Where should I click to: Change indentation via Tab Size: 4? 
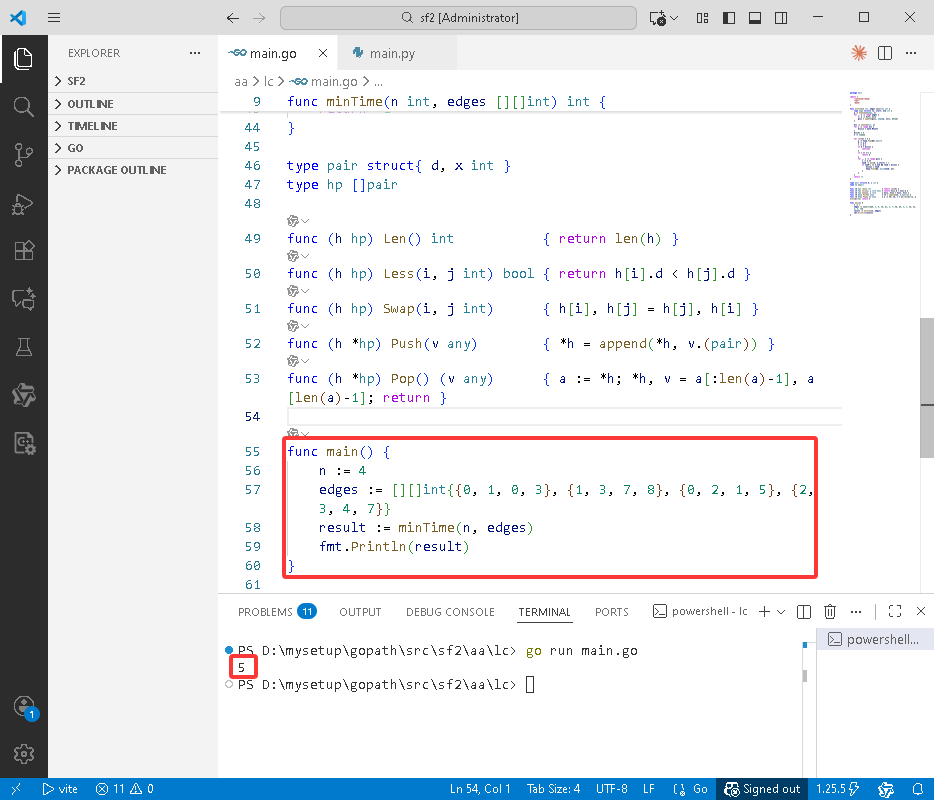point(553,789)
